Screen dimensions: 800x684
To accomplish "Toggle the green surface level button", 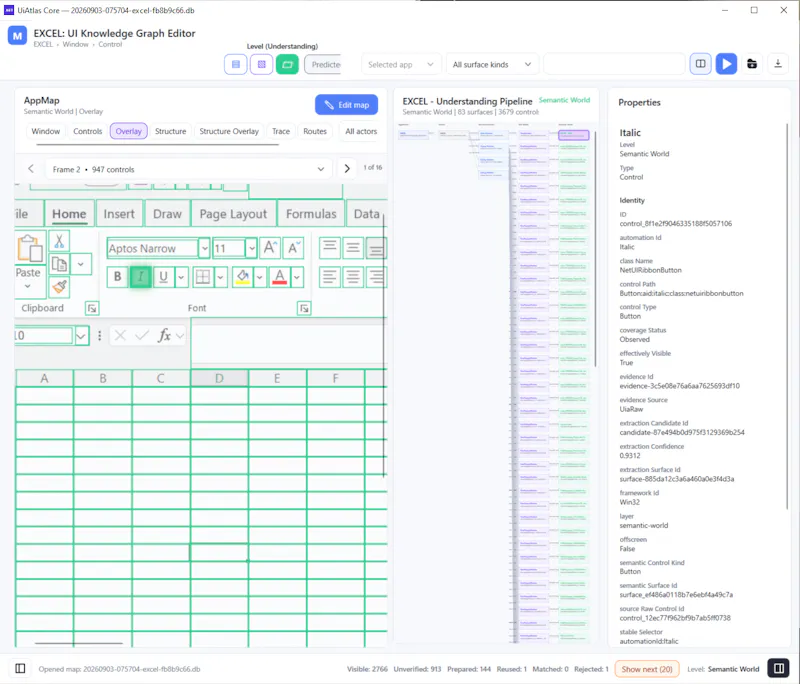I will [x=287, y=64].
